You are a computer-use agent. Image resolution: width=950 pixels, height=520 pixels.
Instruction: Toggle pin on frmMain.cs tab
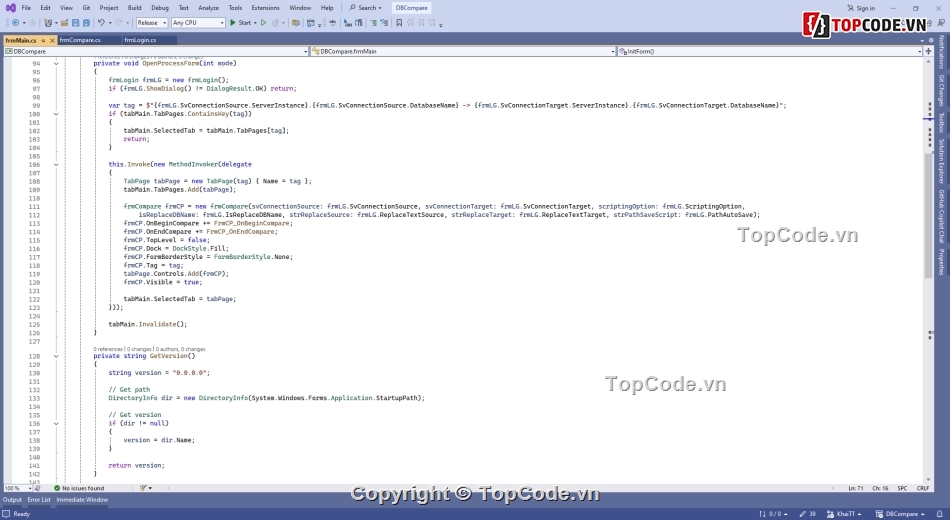tap(43, 40)
